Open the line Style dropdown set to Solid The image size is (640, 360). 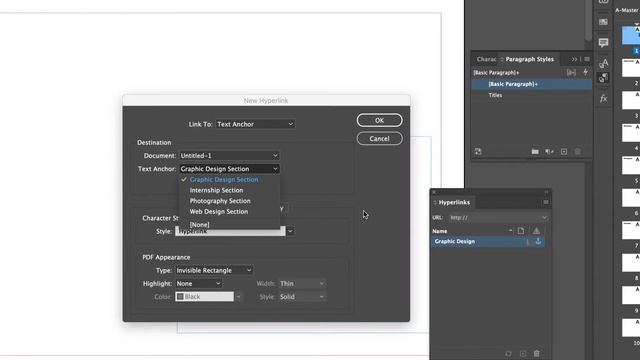tap(302, 297)
